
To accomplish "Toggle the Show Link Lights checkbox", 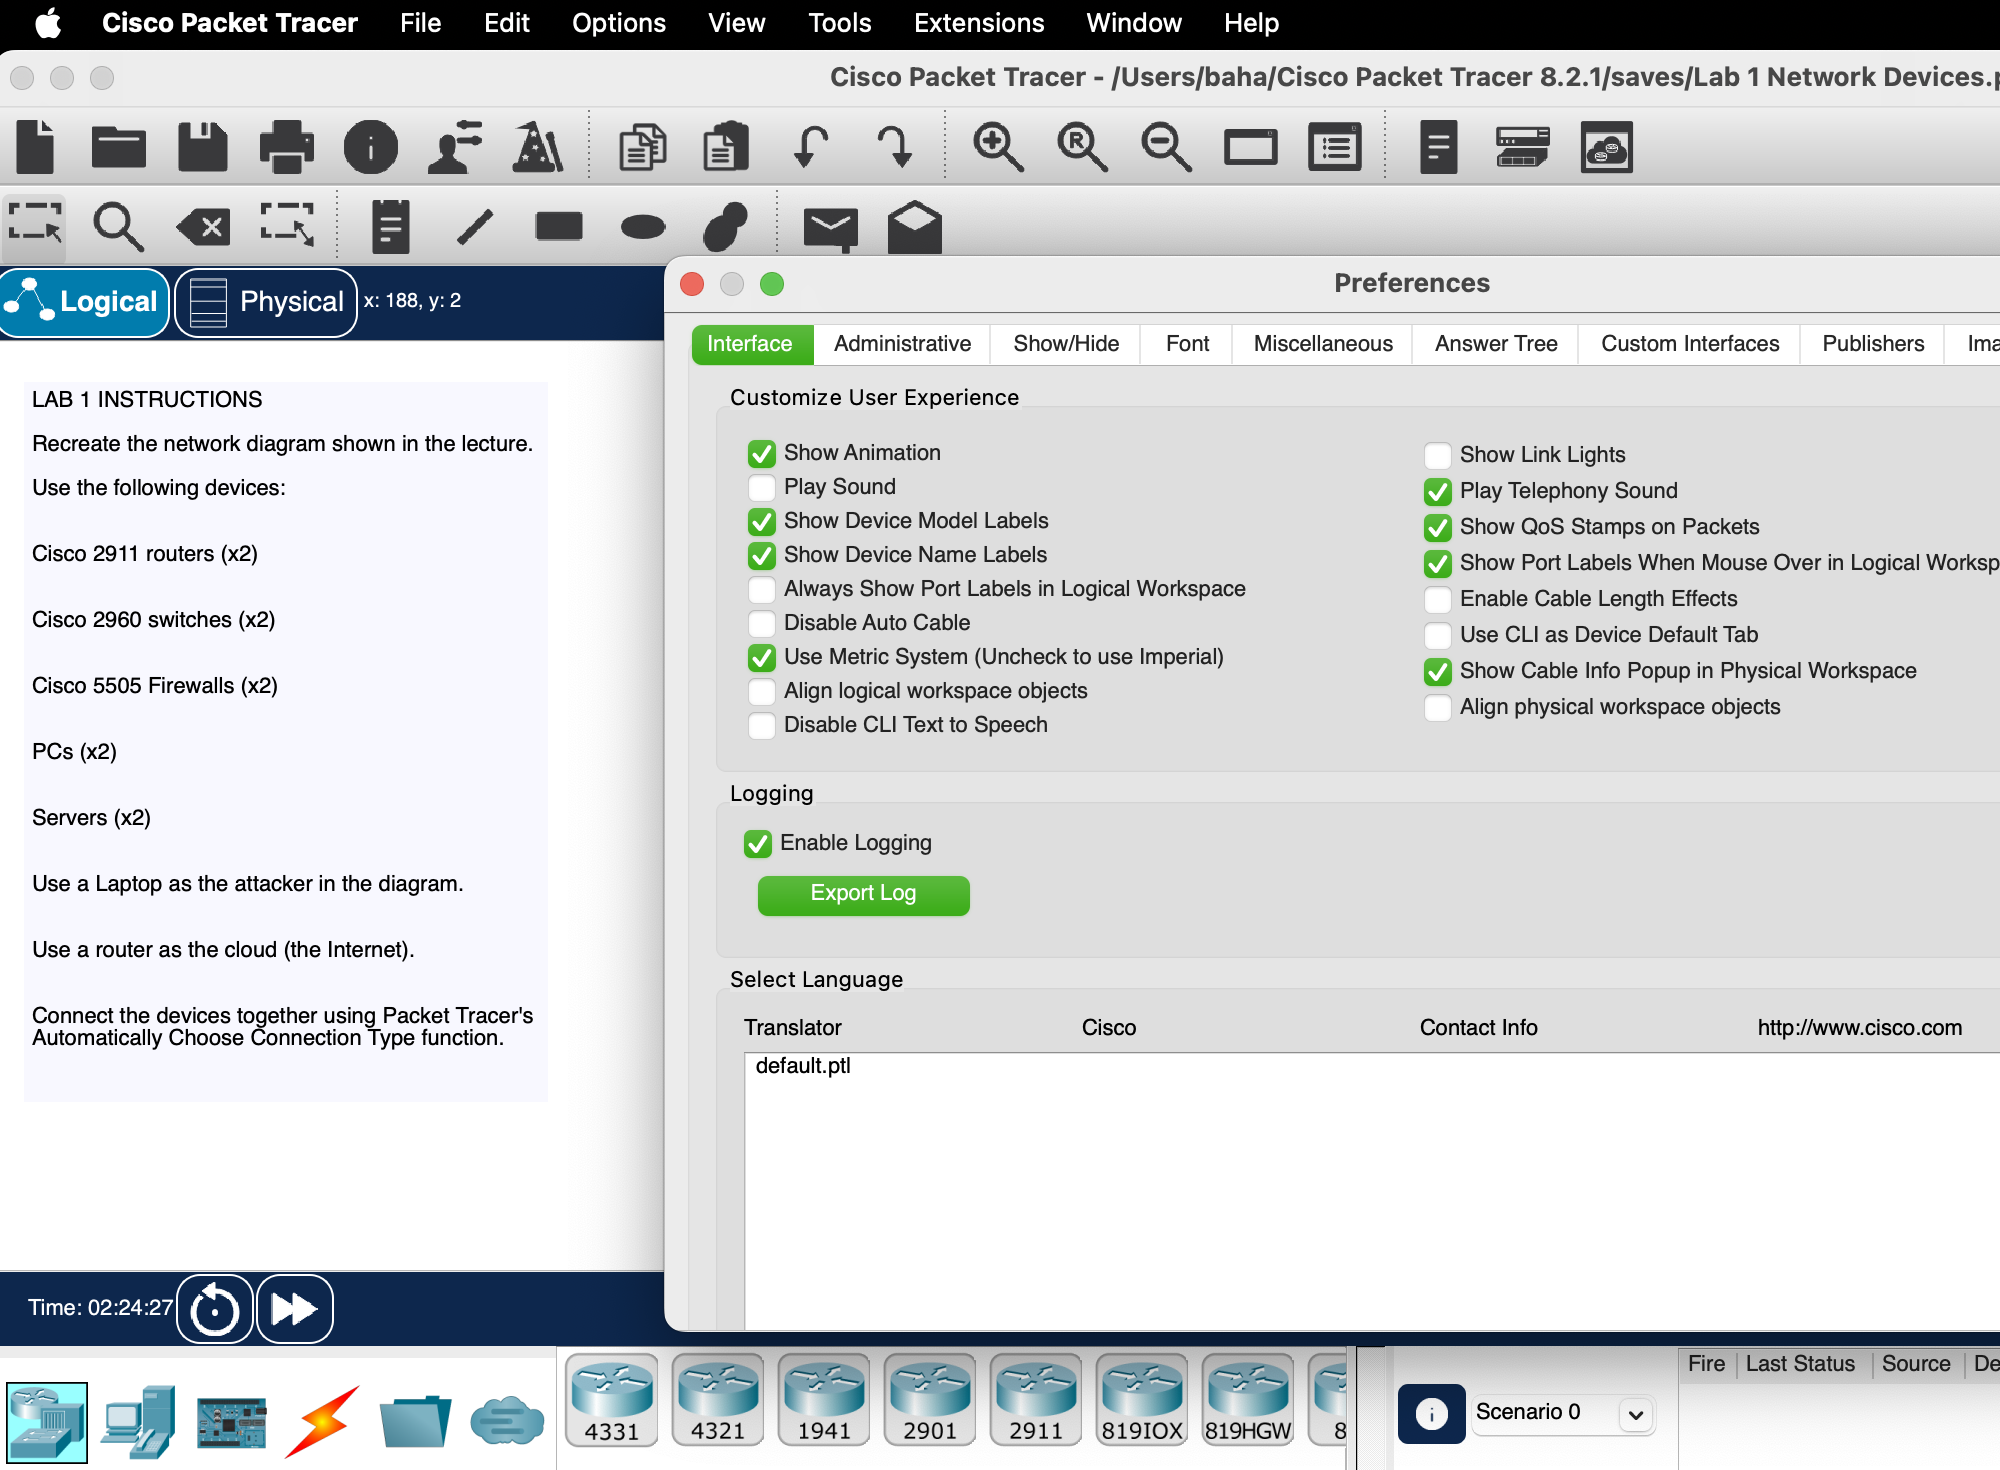I will (1437, 456).
